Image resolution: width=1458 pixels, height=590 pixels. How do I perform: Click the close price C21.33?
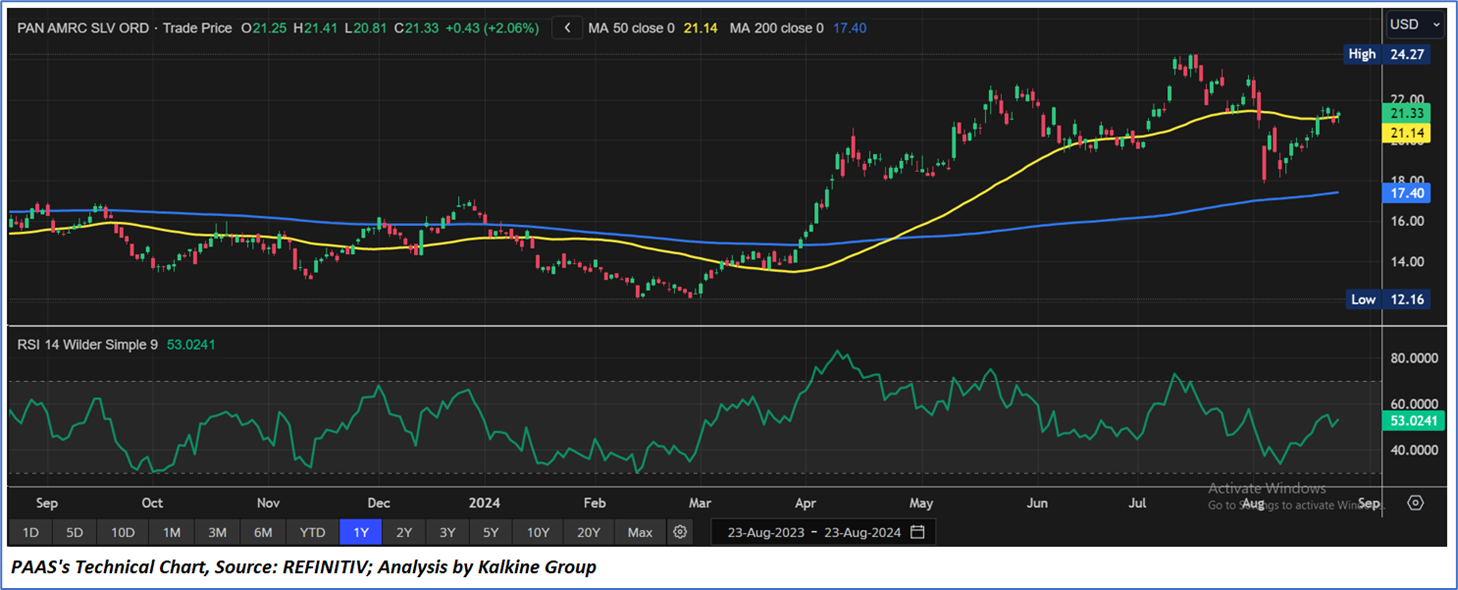[x=416, y=28]
